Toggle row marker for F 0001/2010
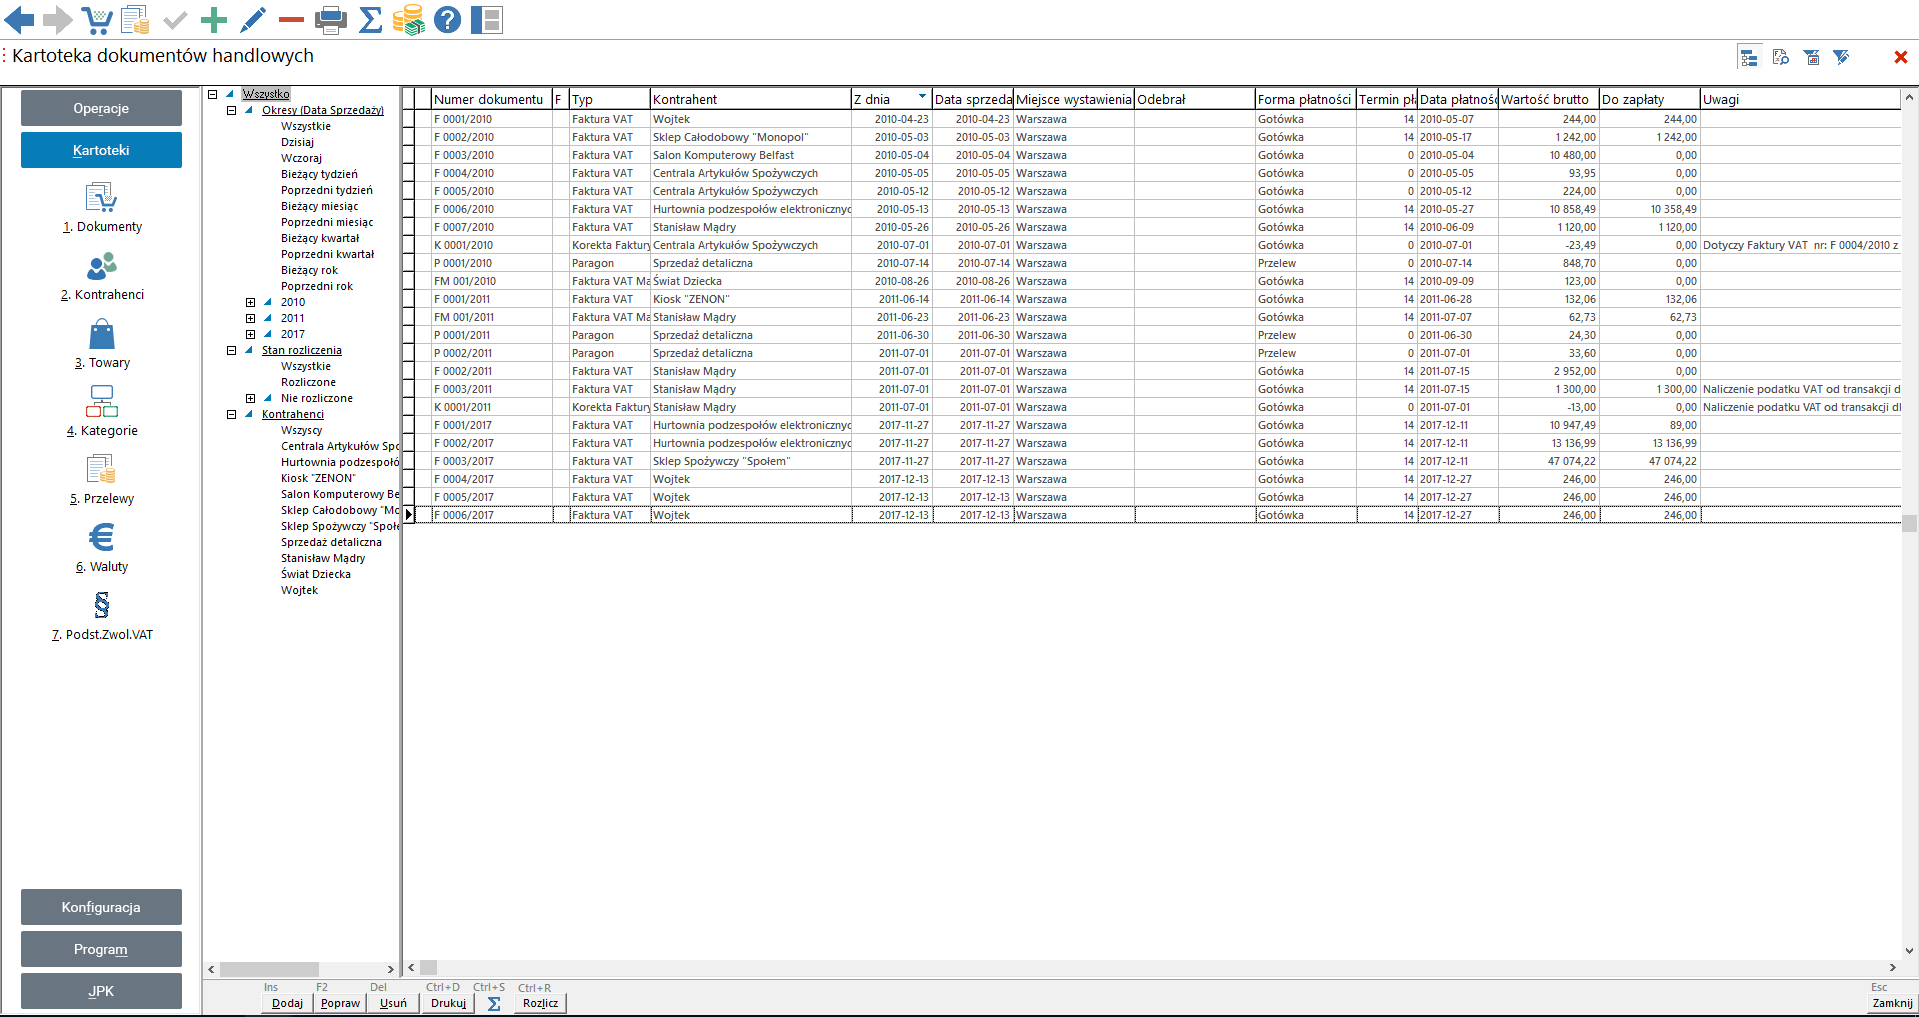The image size is (1919, 1017). [409, 119]
